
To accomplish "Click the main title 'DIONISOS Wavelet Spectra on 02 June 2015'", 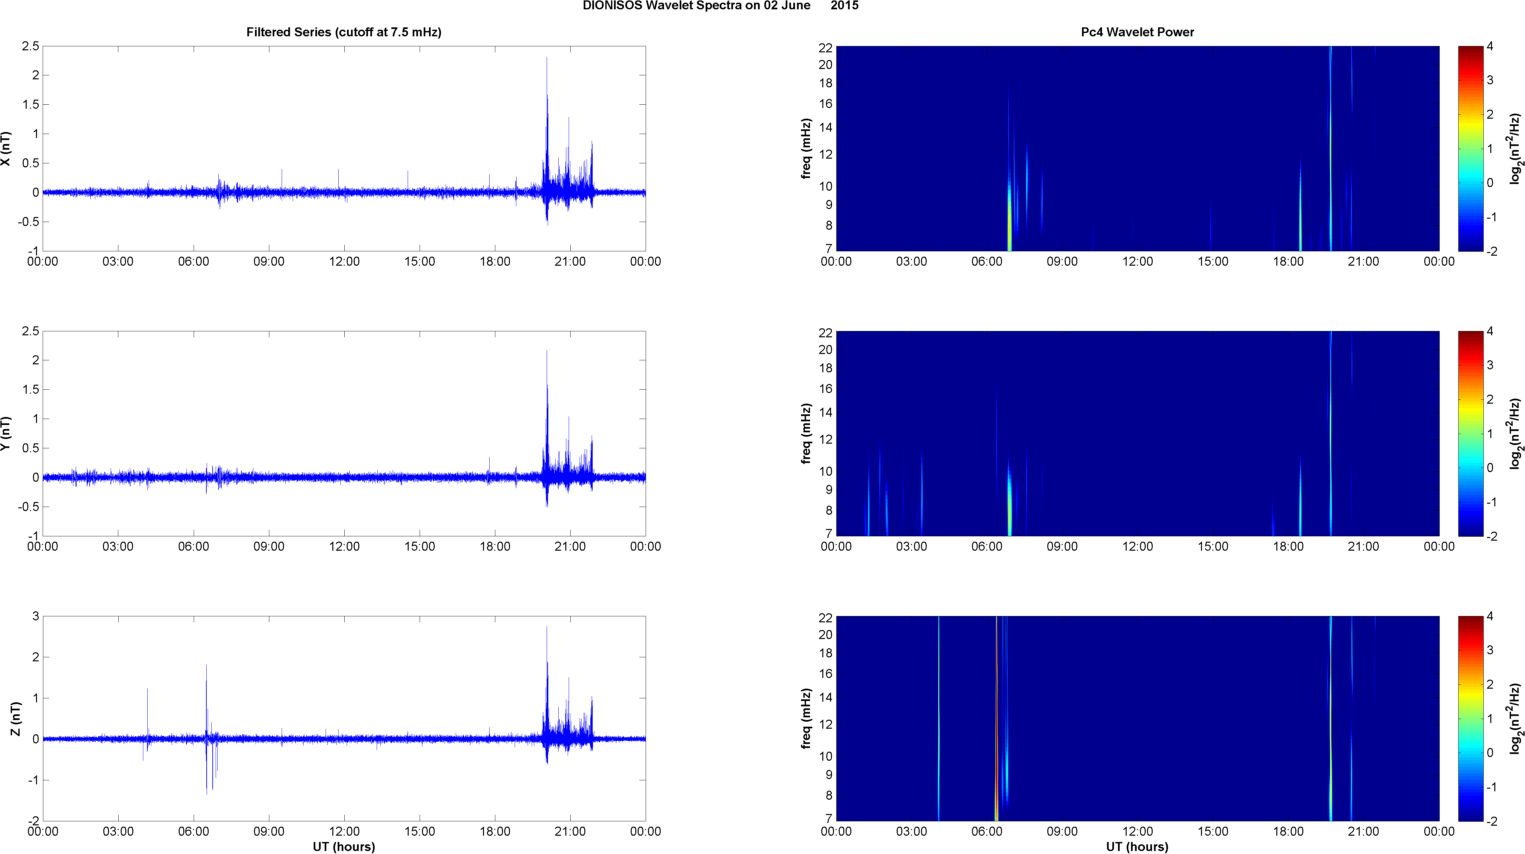I will (x=720, y=6).
